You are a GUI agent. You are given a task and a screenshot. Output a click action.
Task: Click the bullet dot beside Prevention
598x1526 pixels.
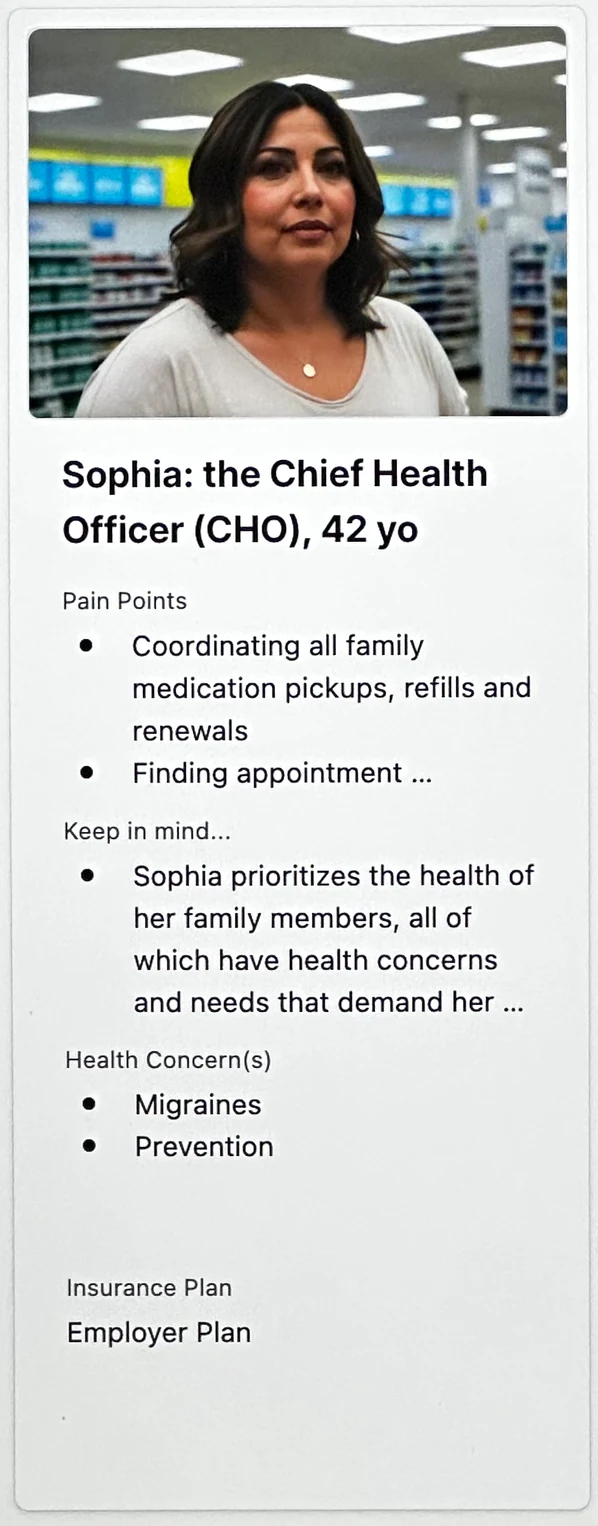click(90, 1146)
